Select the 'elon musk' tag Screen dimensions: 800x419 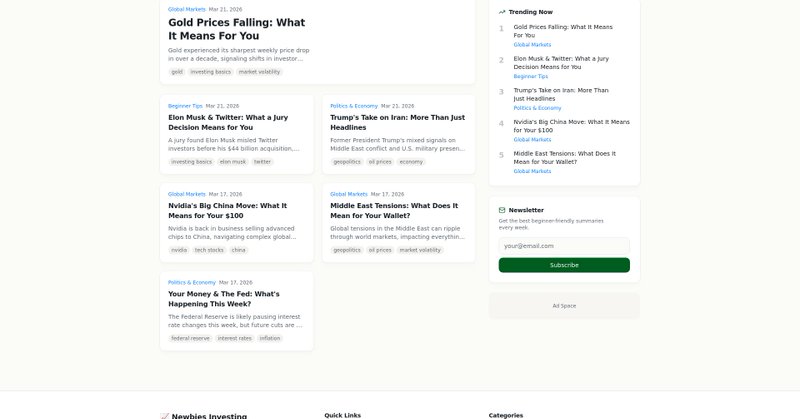click(232, 161)
